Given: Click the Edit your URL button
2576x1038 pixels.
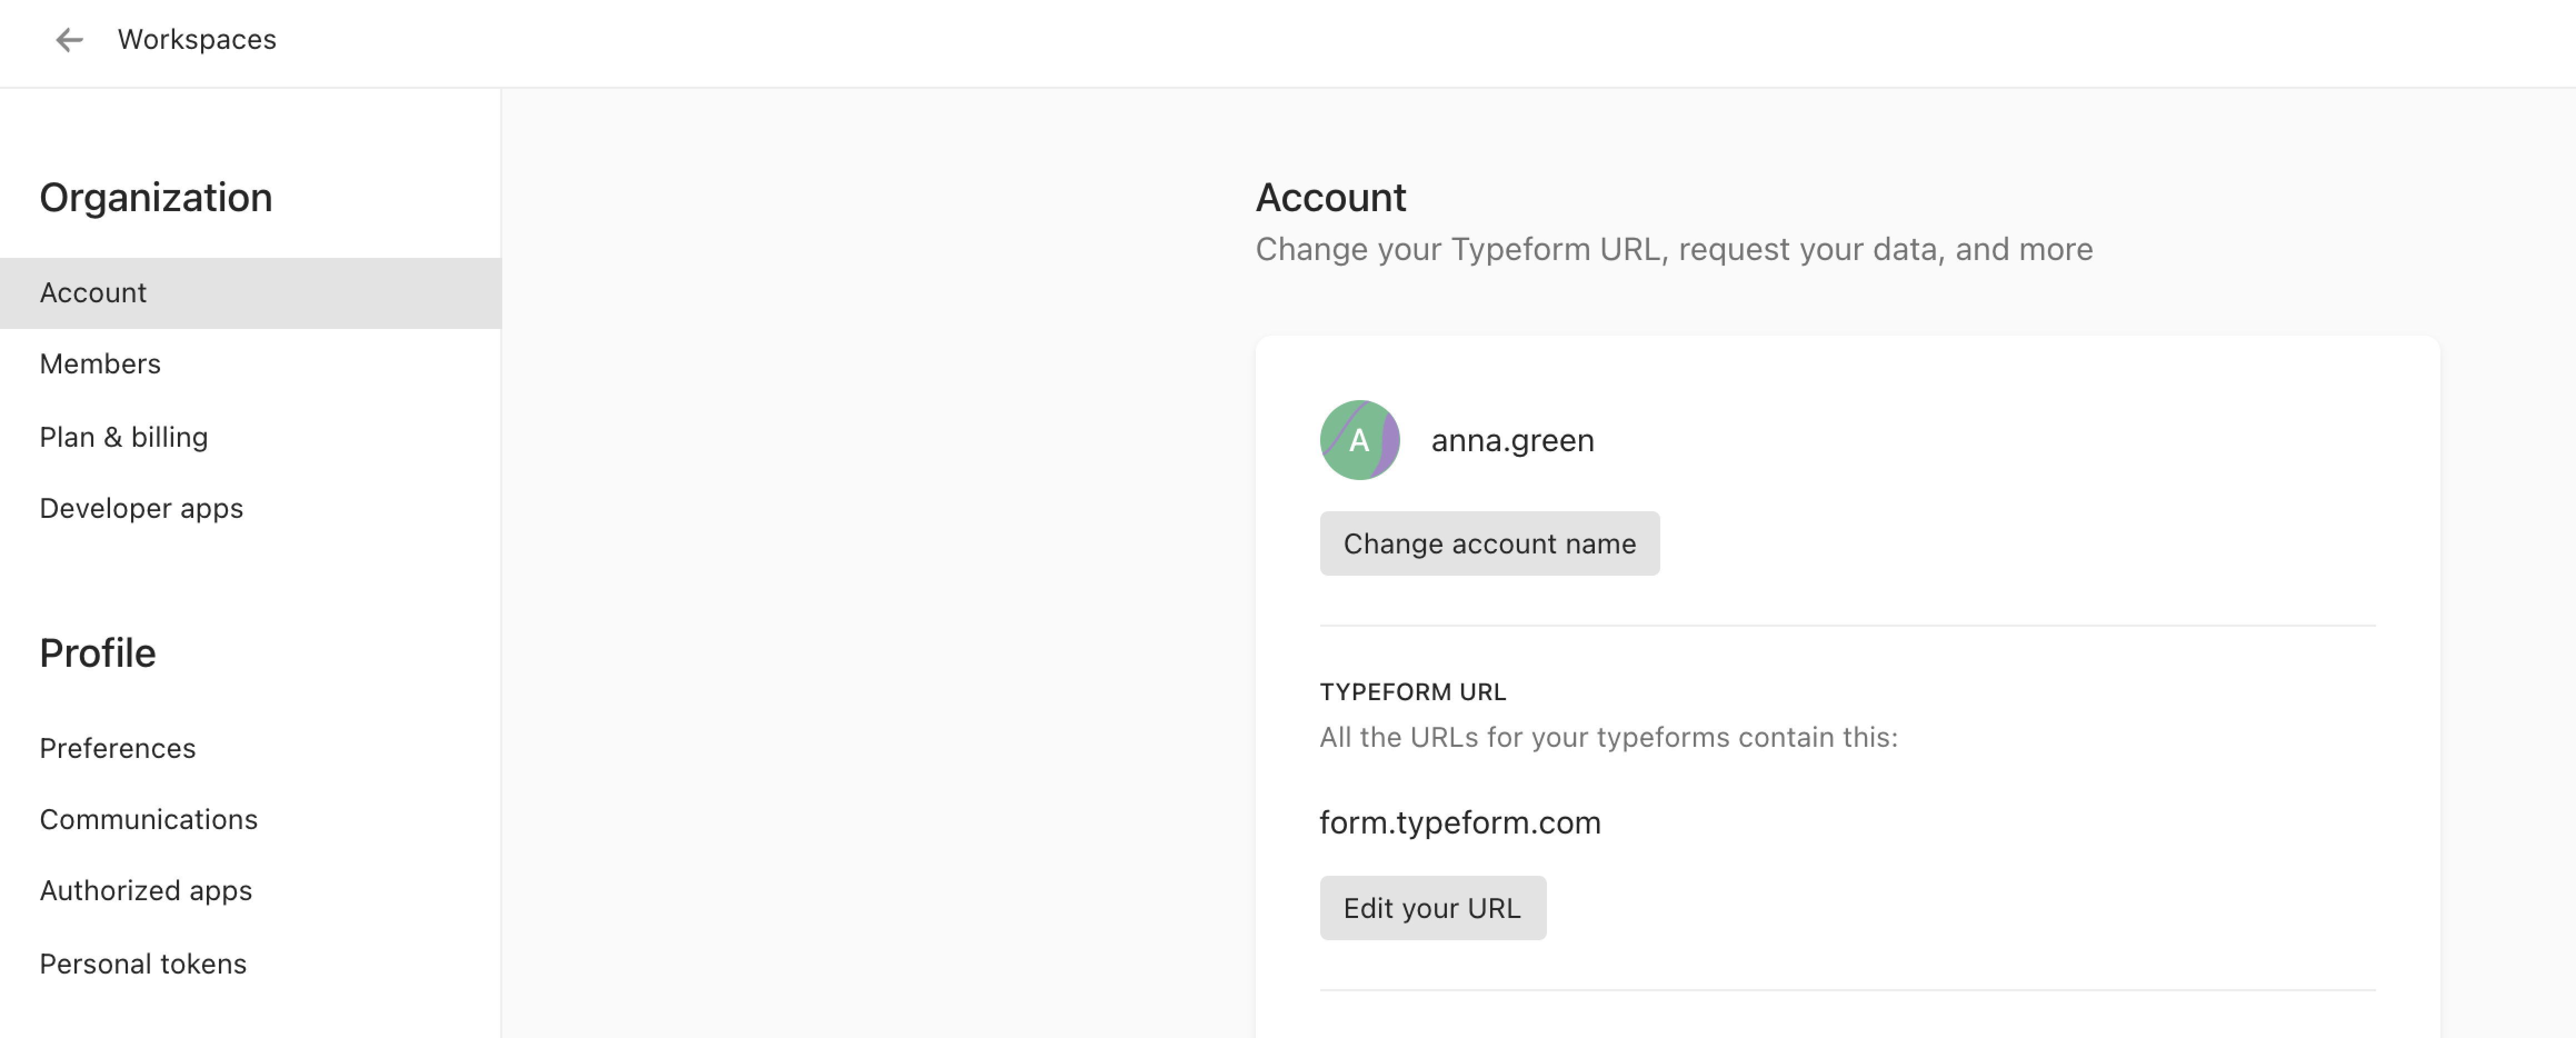Looking at the screenshot, I should click(x=1432, y=908).
